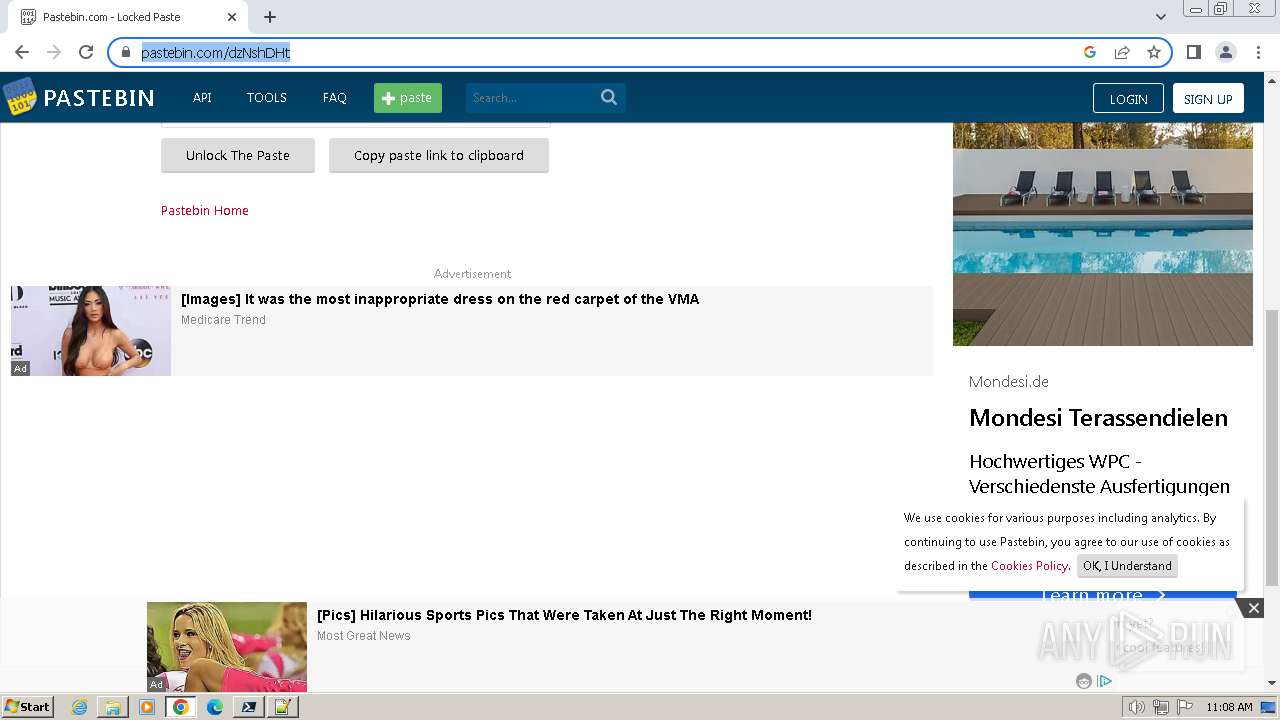The height and width of the screenshot is (720, 1280).
Task: Click the Medicare Trend ad source
Action: [223, 320]
